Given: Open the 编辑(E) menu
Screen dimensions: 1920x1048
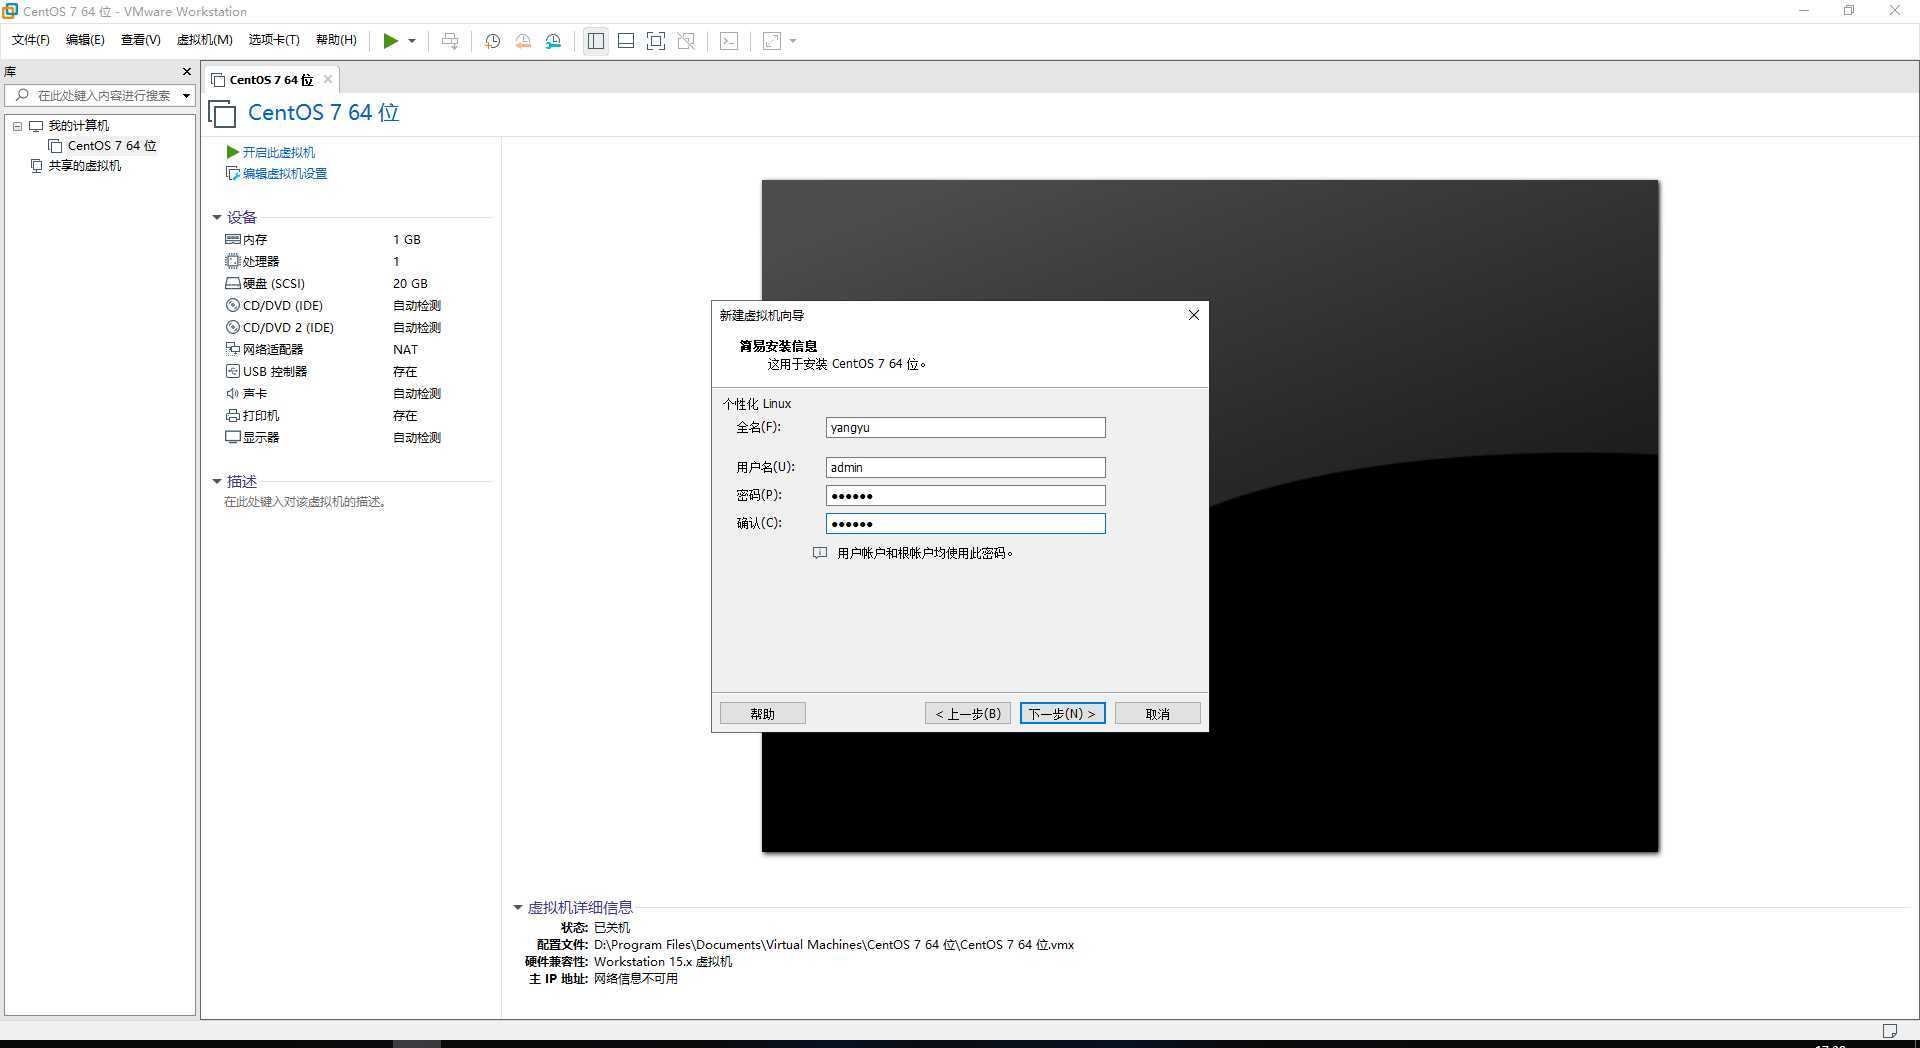Looking at the screenshot, I should 85,40.
